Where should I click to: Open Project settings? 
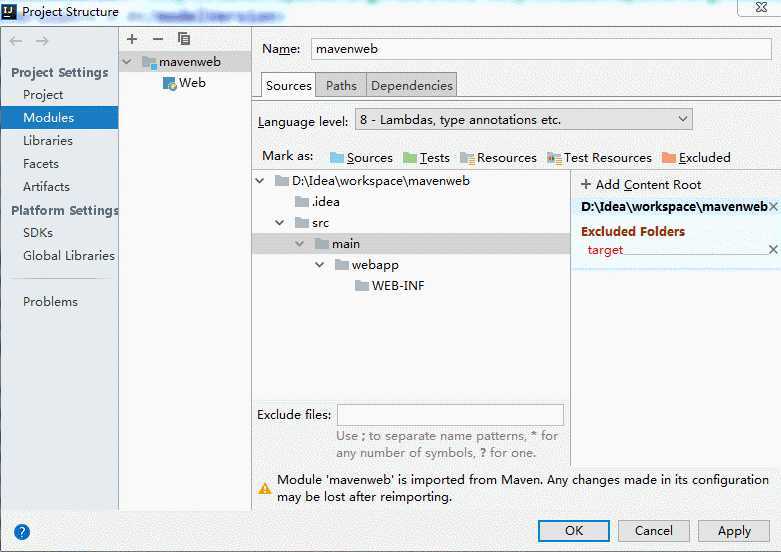pos(43,95)
